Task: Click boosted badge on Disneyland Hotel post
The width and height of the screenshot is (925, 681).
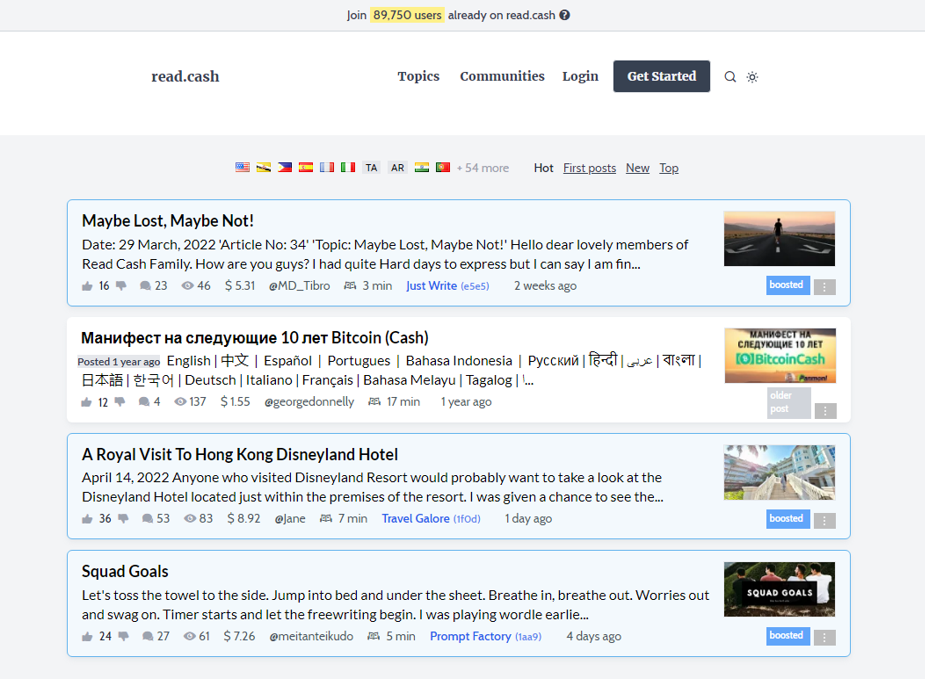Action: (788, 519)
